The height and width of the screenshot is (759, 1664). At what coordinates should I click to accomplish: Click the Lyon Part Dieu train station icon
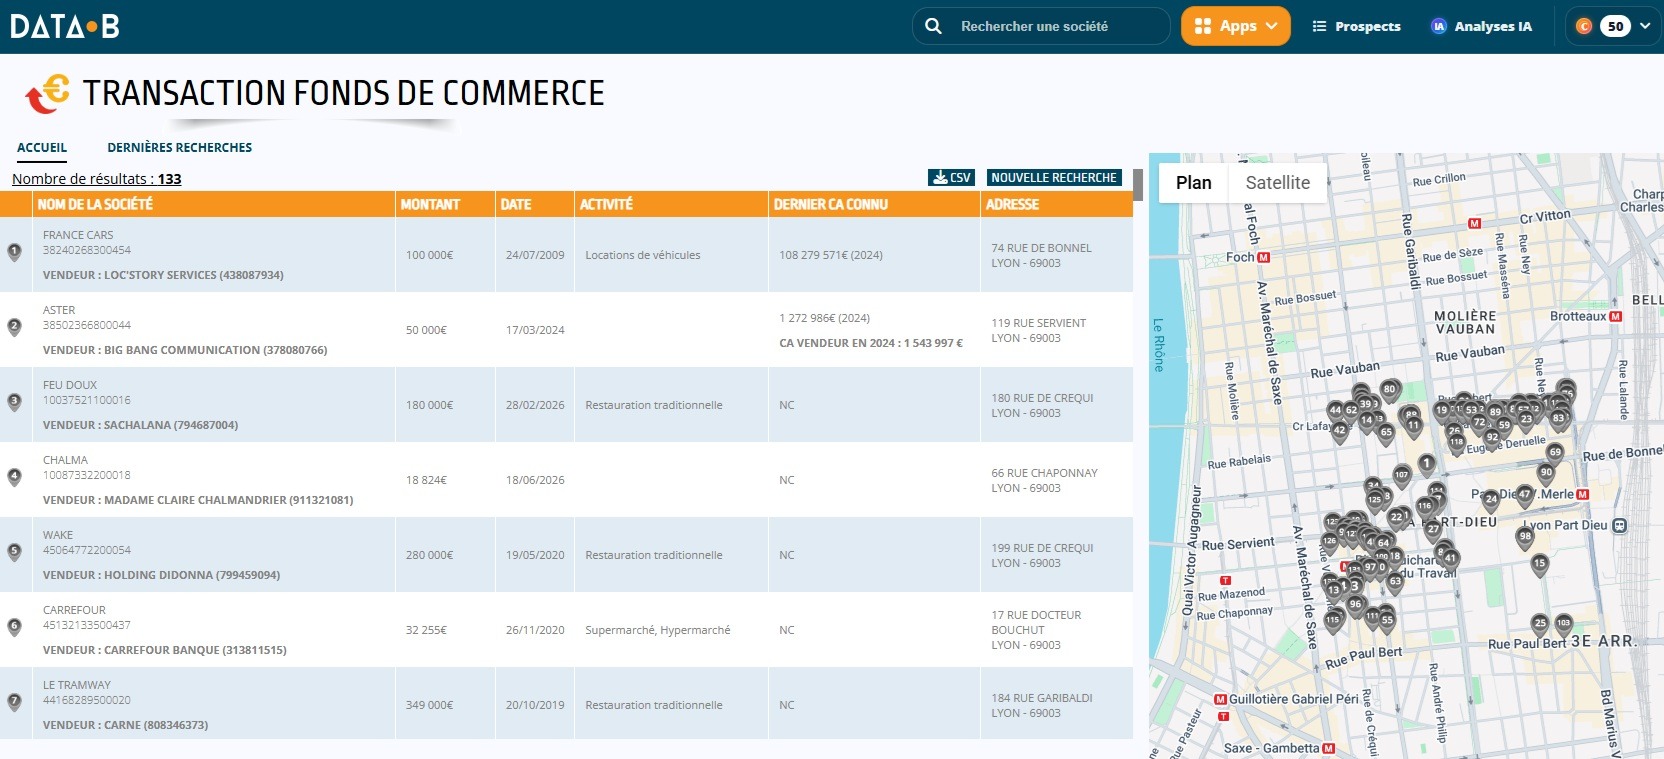coord(1620,525)
